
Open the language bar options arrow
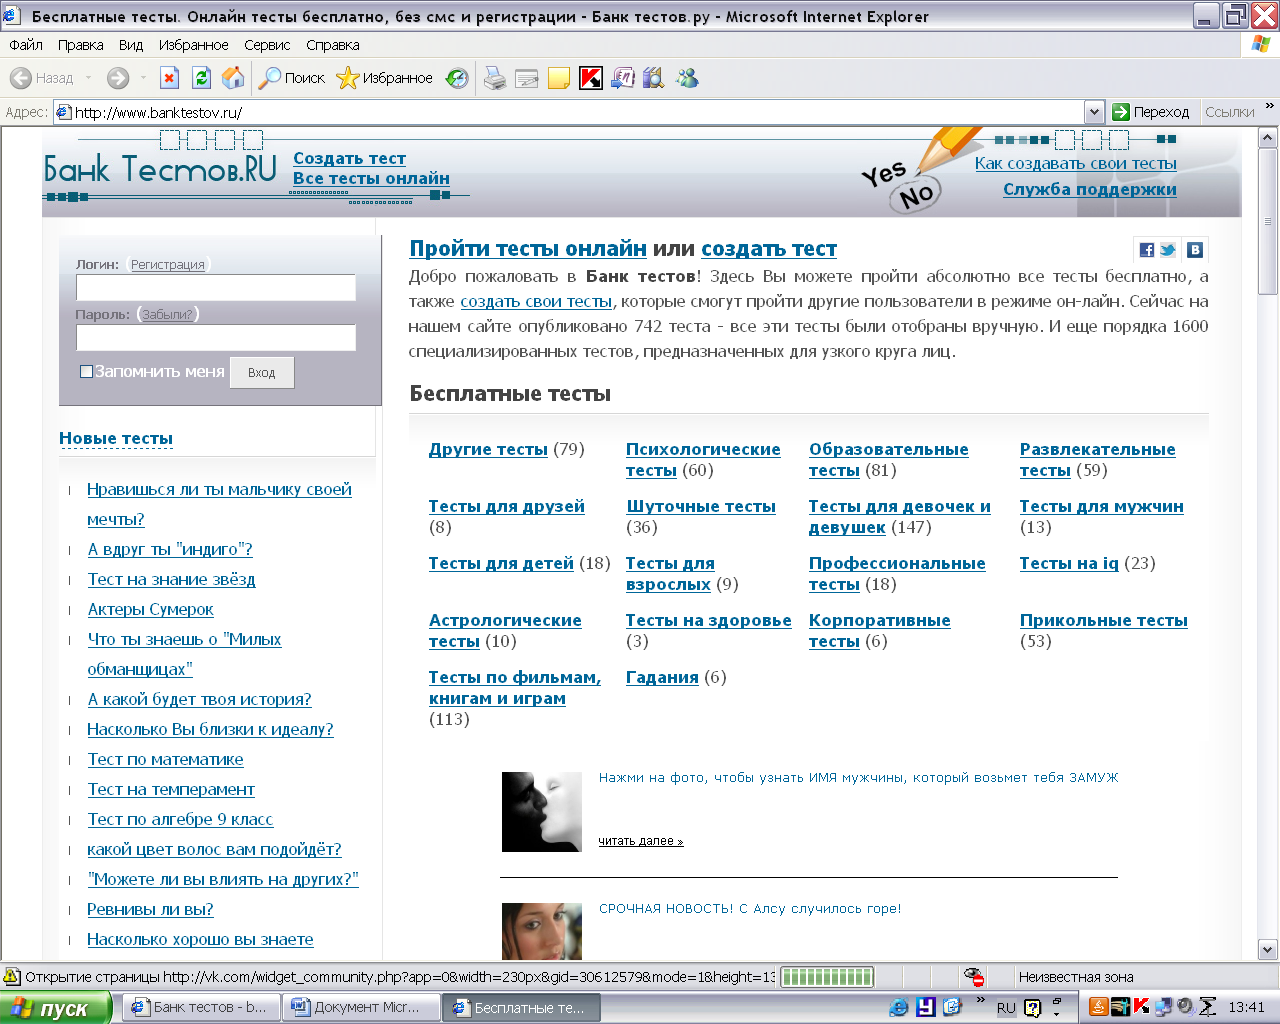pyautogui.click(x=1056, y=1013)
